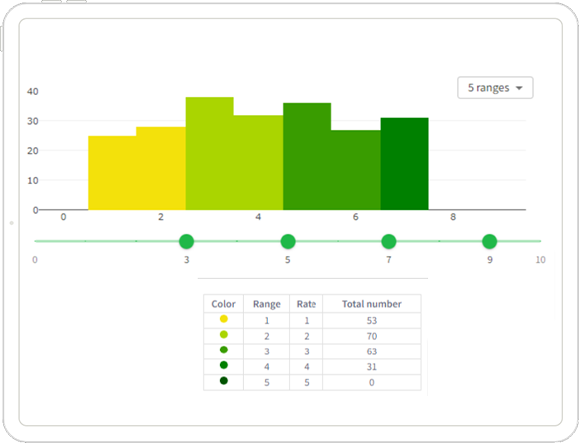Click the Range column header
579x443 pixels.
pyautogui.click(x=267, y=304)
